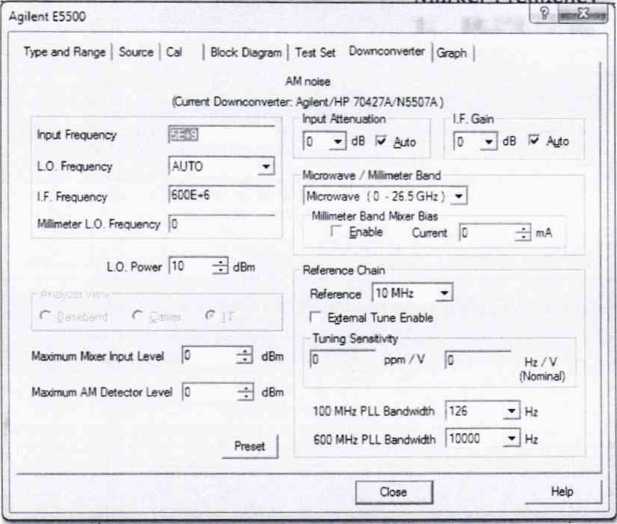
Task: Select the Baseband analyzer view radio
Action: click(45, 316)
